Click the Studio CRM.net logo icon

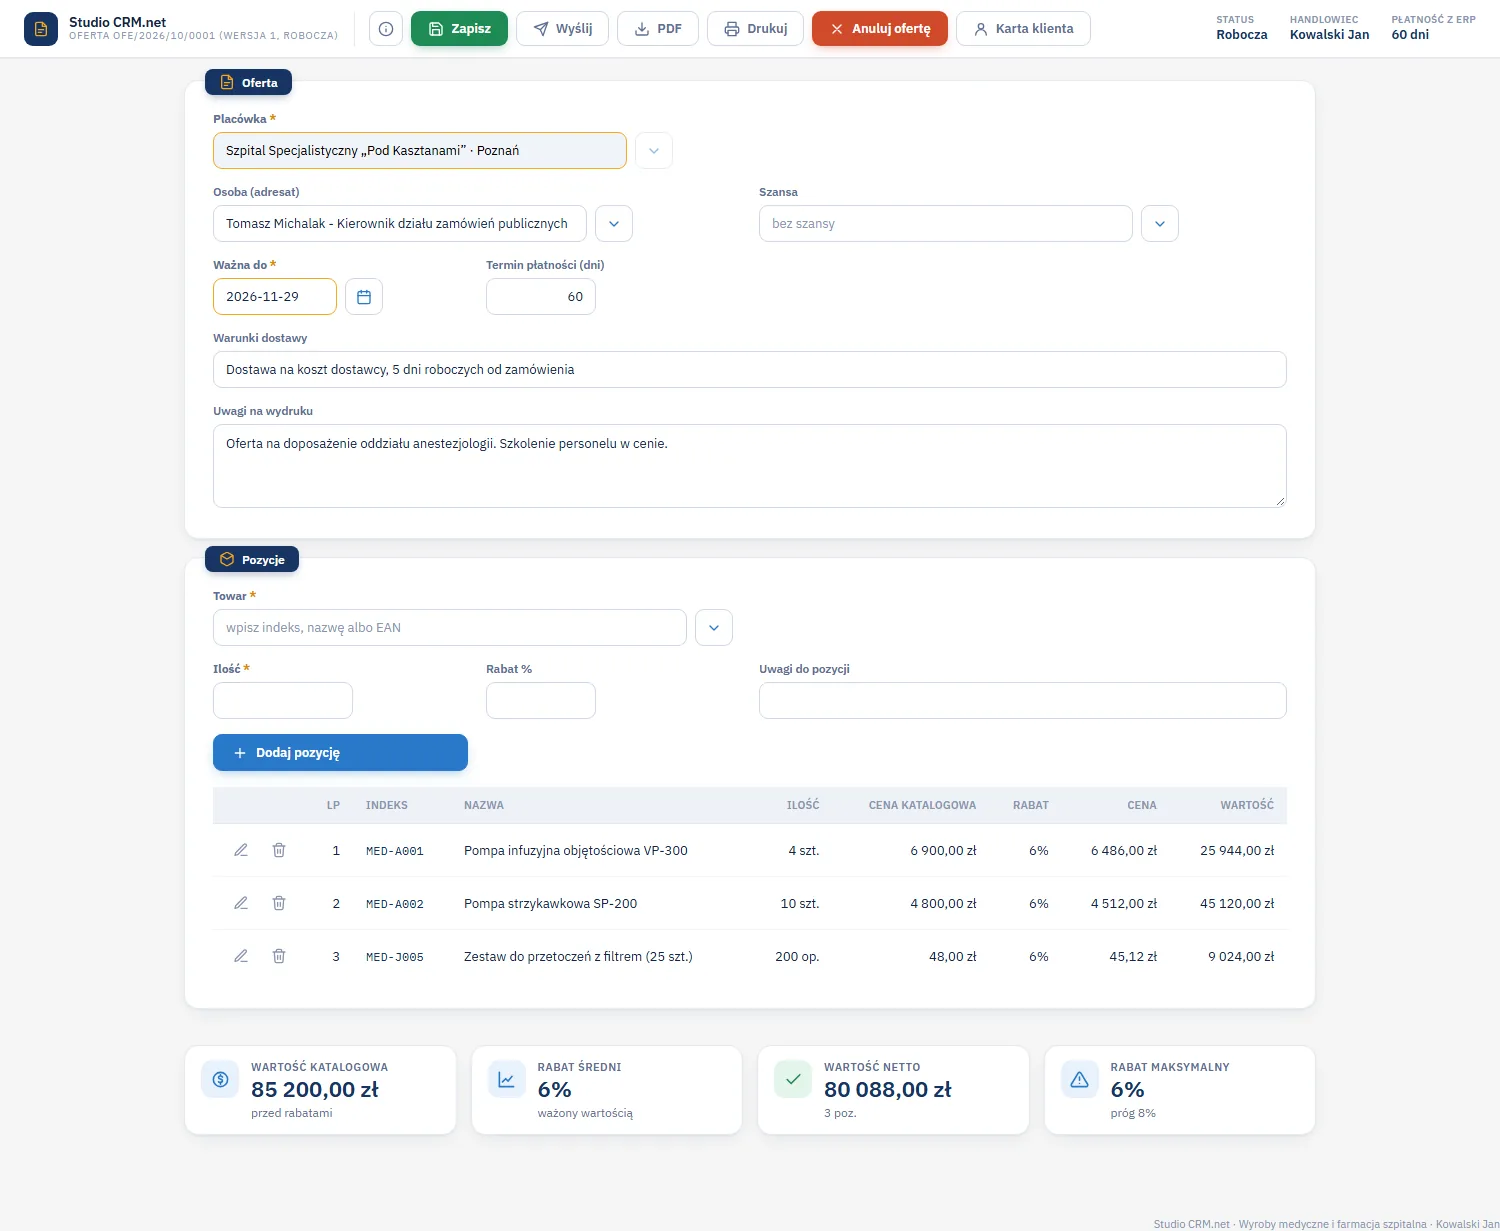41,29
